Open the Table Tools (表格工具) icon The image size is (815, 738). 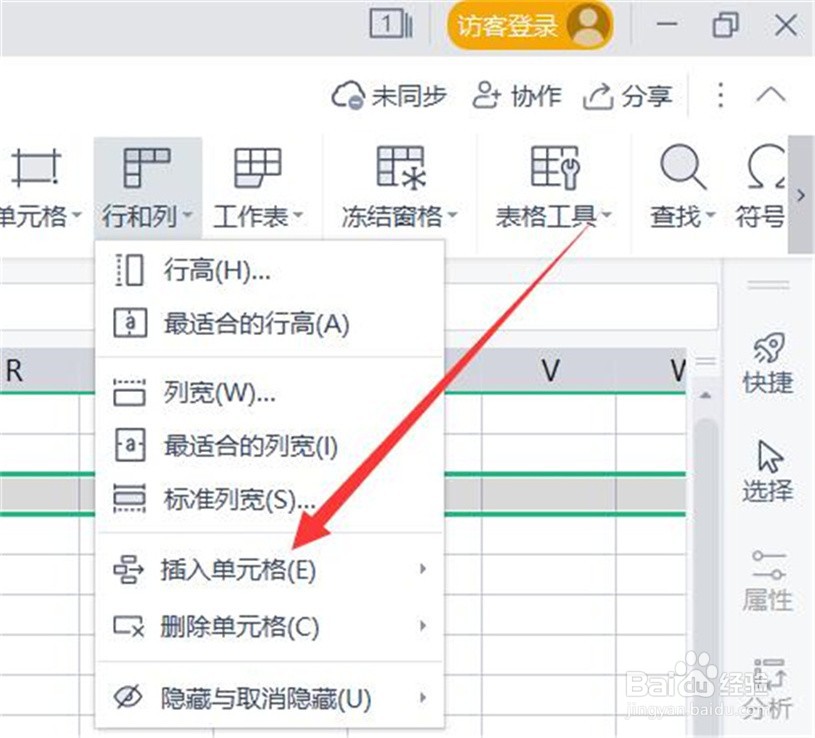pyautogui.click(x=554, y=166)
